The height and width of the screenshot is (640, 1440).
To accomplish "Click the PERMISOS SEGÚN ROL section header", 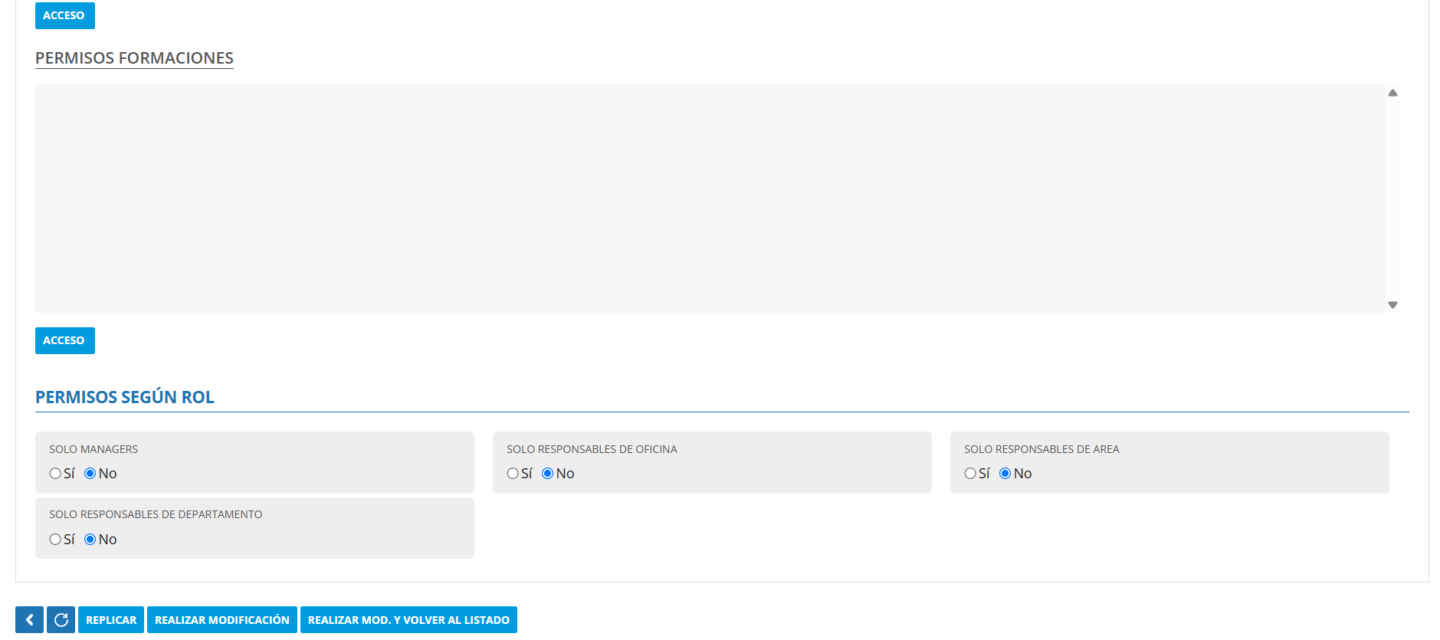I will click(x=125, y=397).
